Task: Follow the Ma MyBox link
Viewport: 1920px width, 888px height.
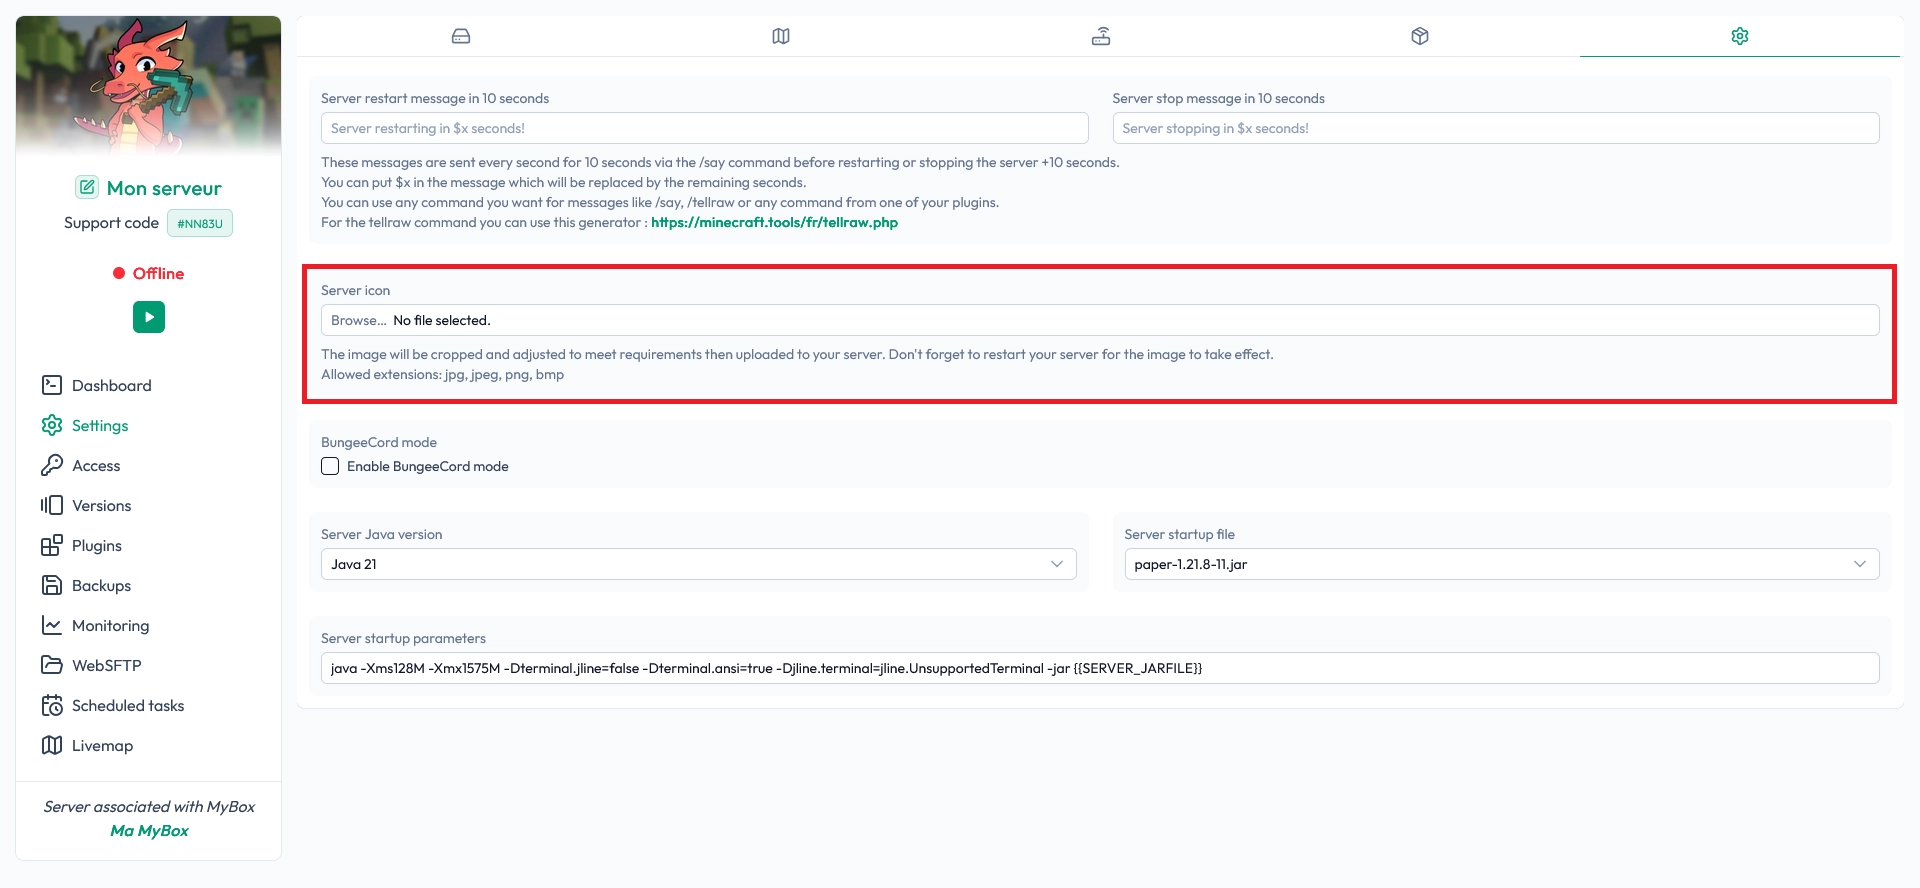Action: [149, 830]
